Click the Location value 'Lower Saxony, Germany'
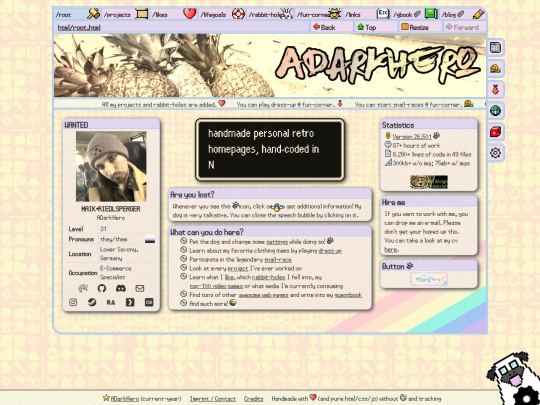Viewport: 540px width, 405px height. tap(119, 254)
